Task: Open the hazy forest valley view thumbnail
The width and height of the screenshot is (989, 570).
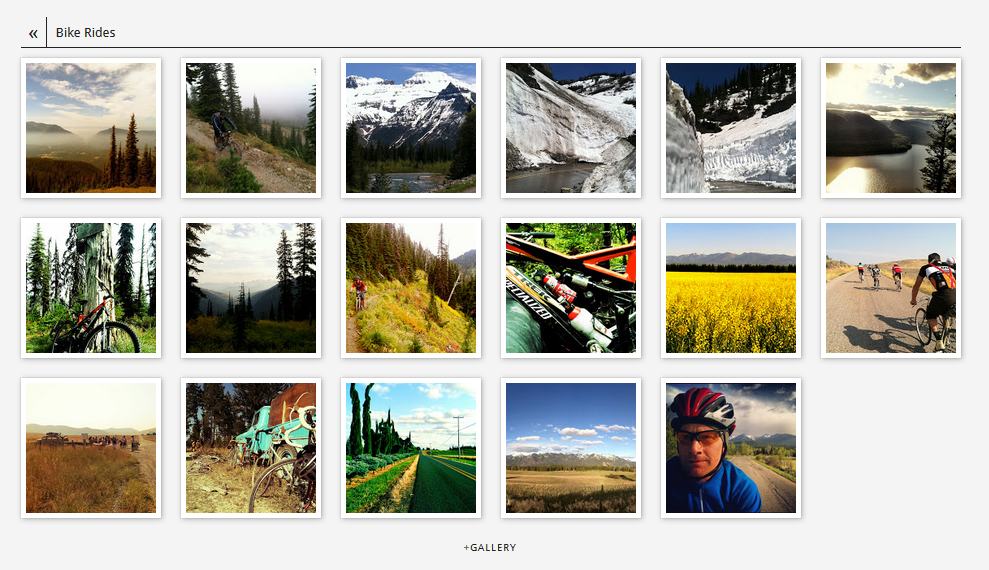Action: (x=251, y=288)
